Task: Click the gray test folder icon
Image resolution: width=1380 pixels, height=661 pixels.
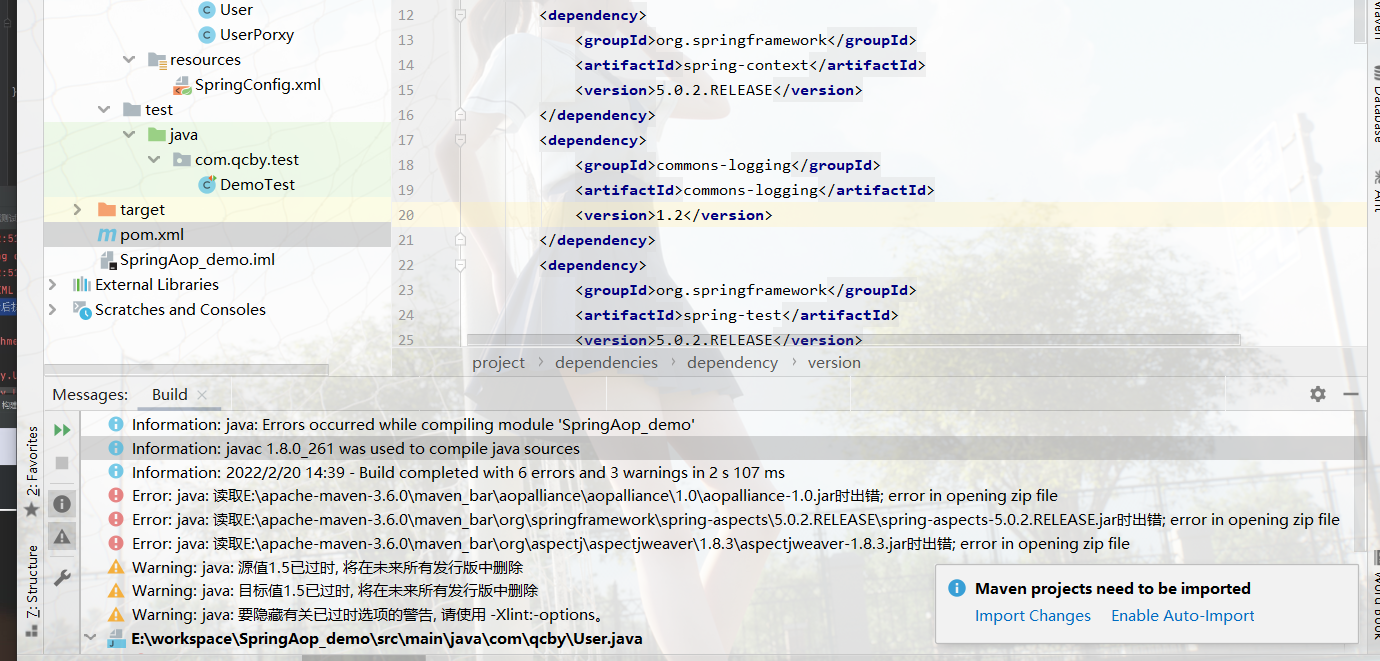Action: [131, 110]
